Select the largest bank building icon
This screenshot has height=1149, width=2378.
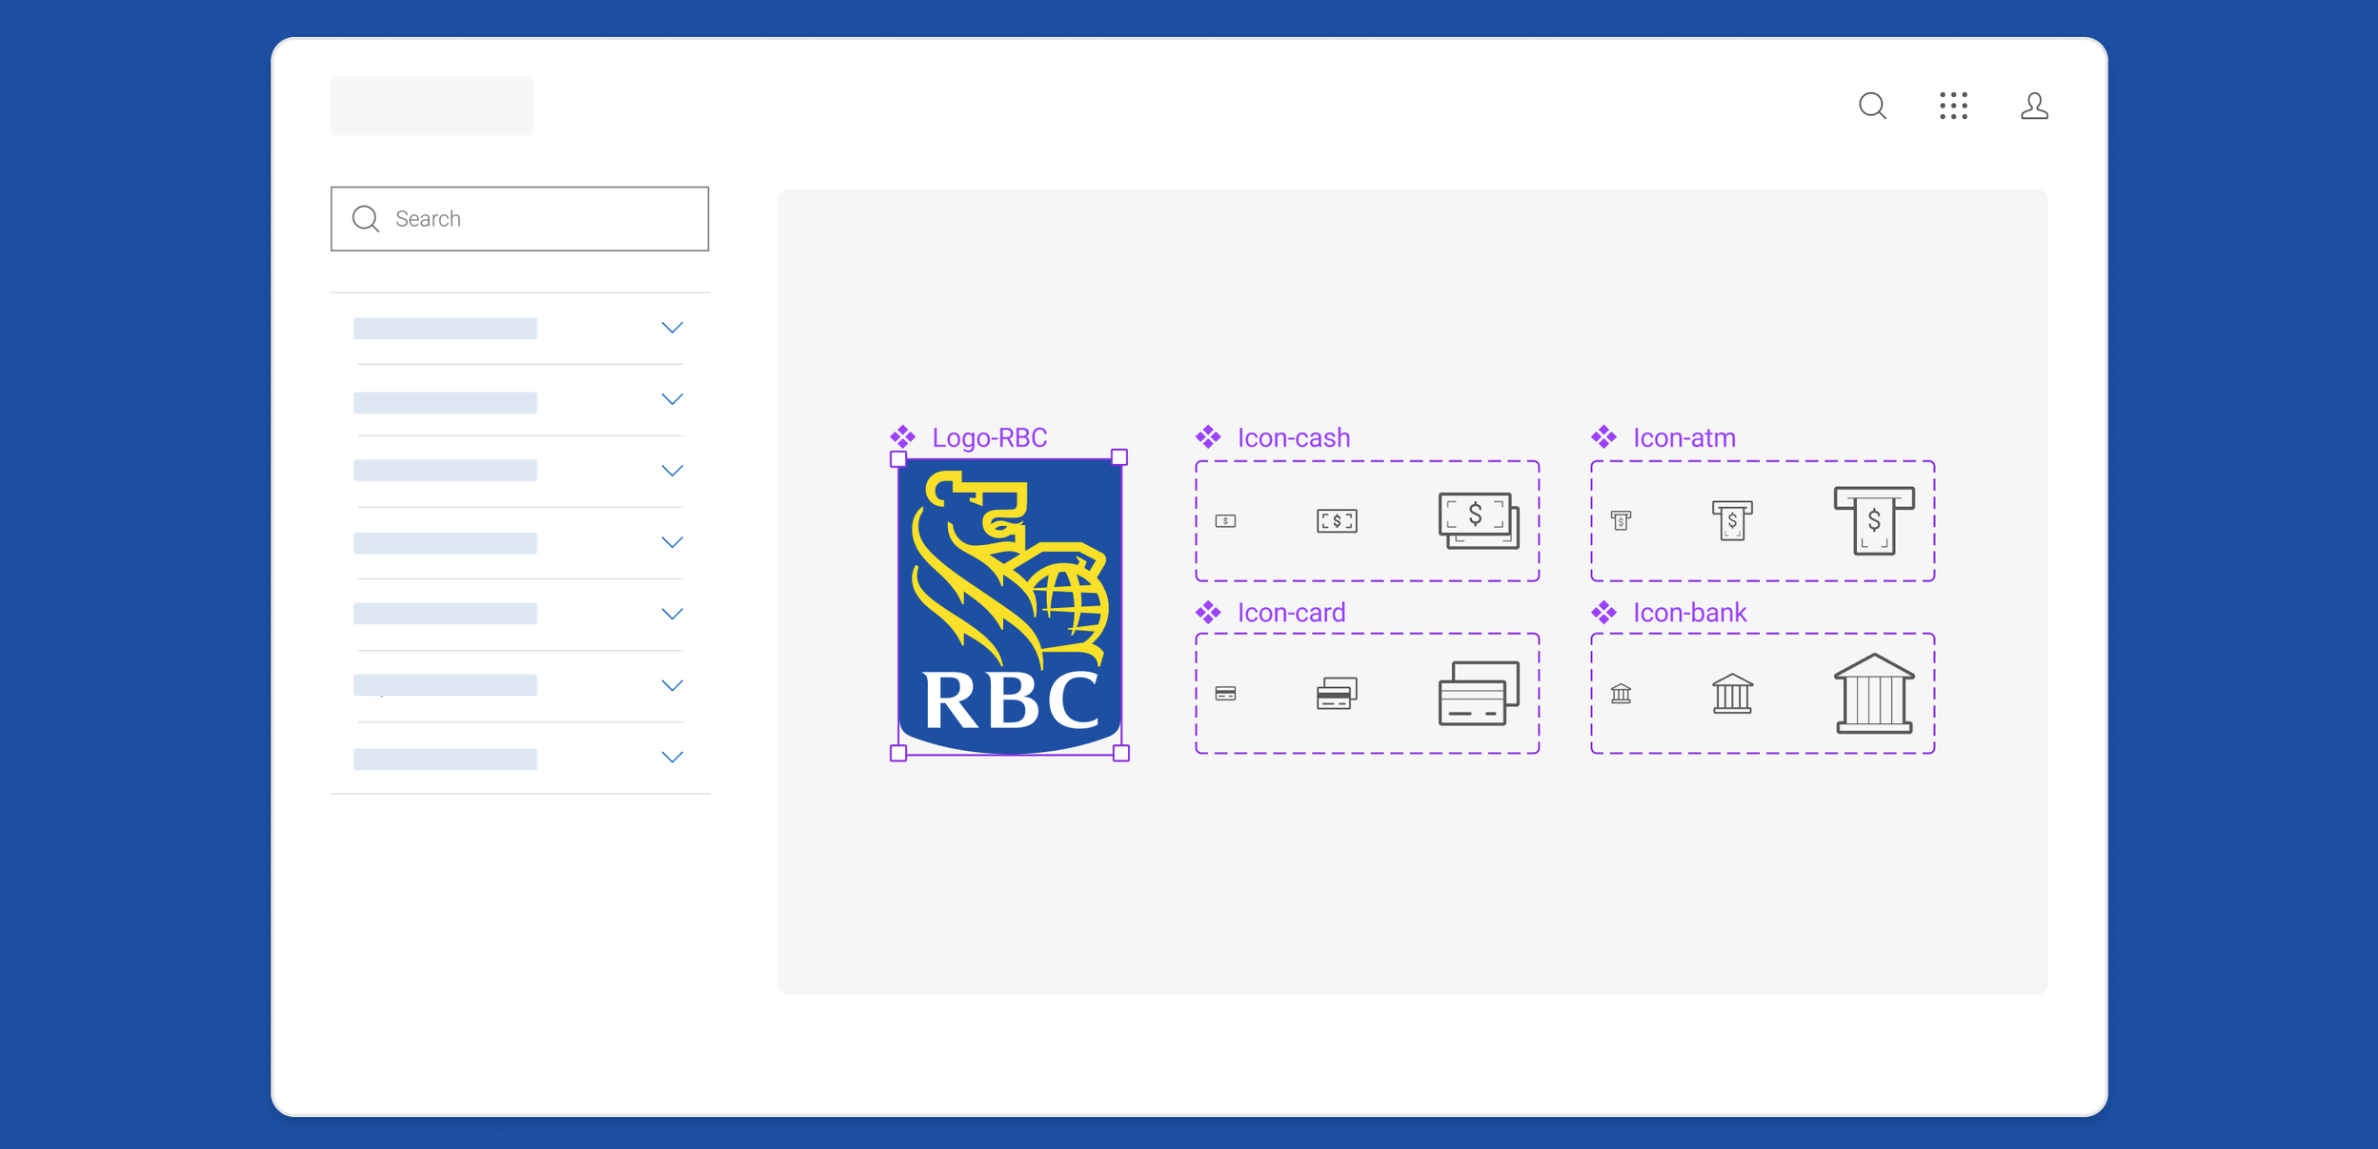(x=1874, y=693)
